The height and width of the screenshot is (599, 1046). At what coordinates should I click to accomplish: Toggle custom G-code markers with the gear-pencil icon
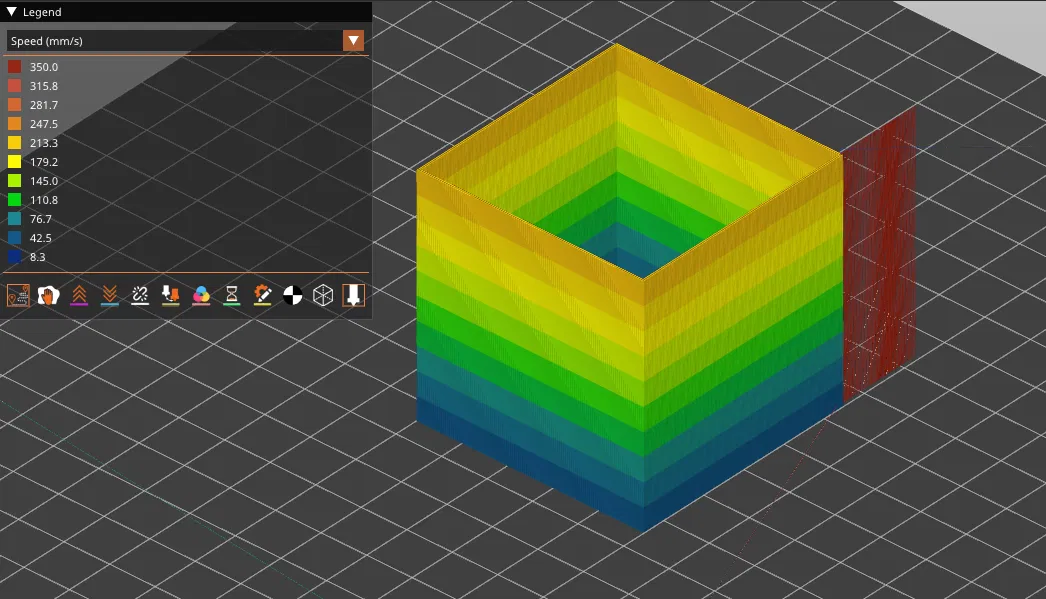[x=262, y=294]
